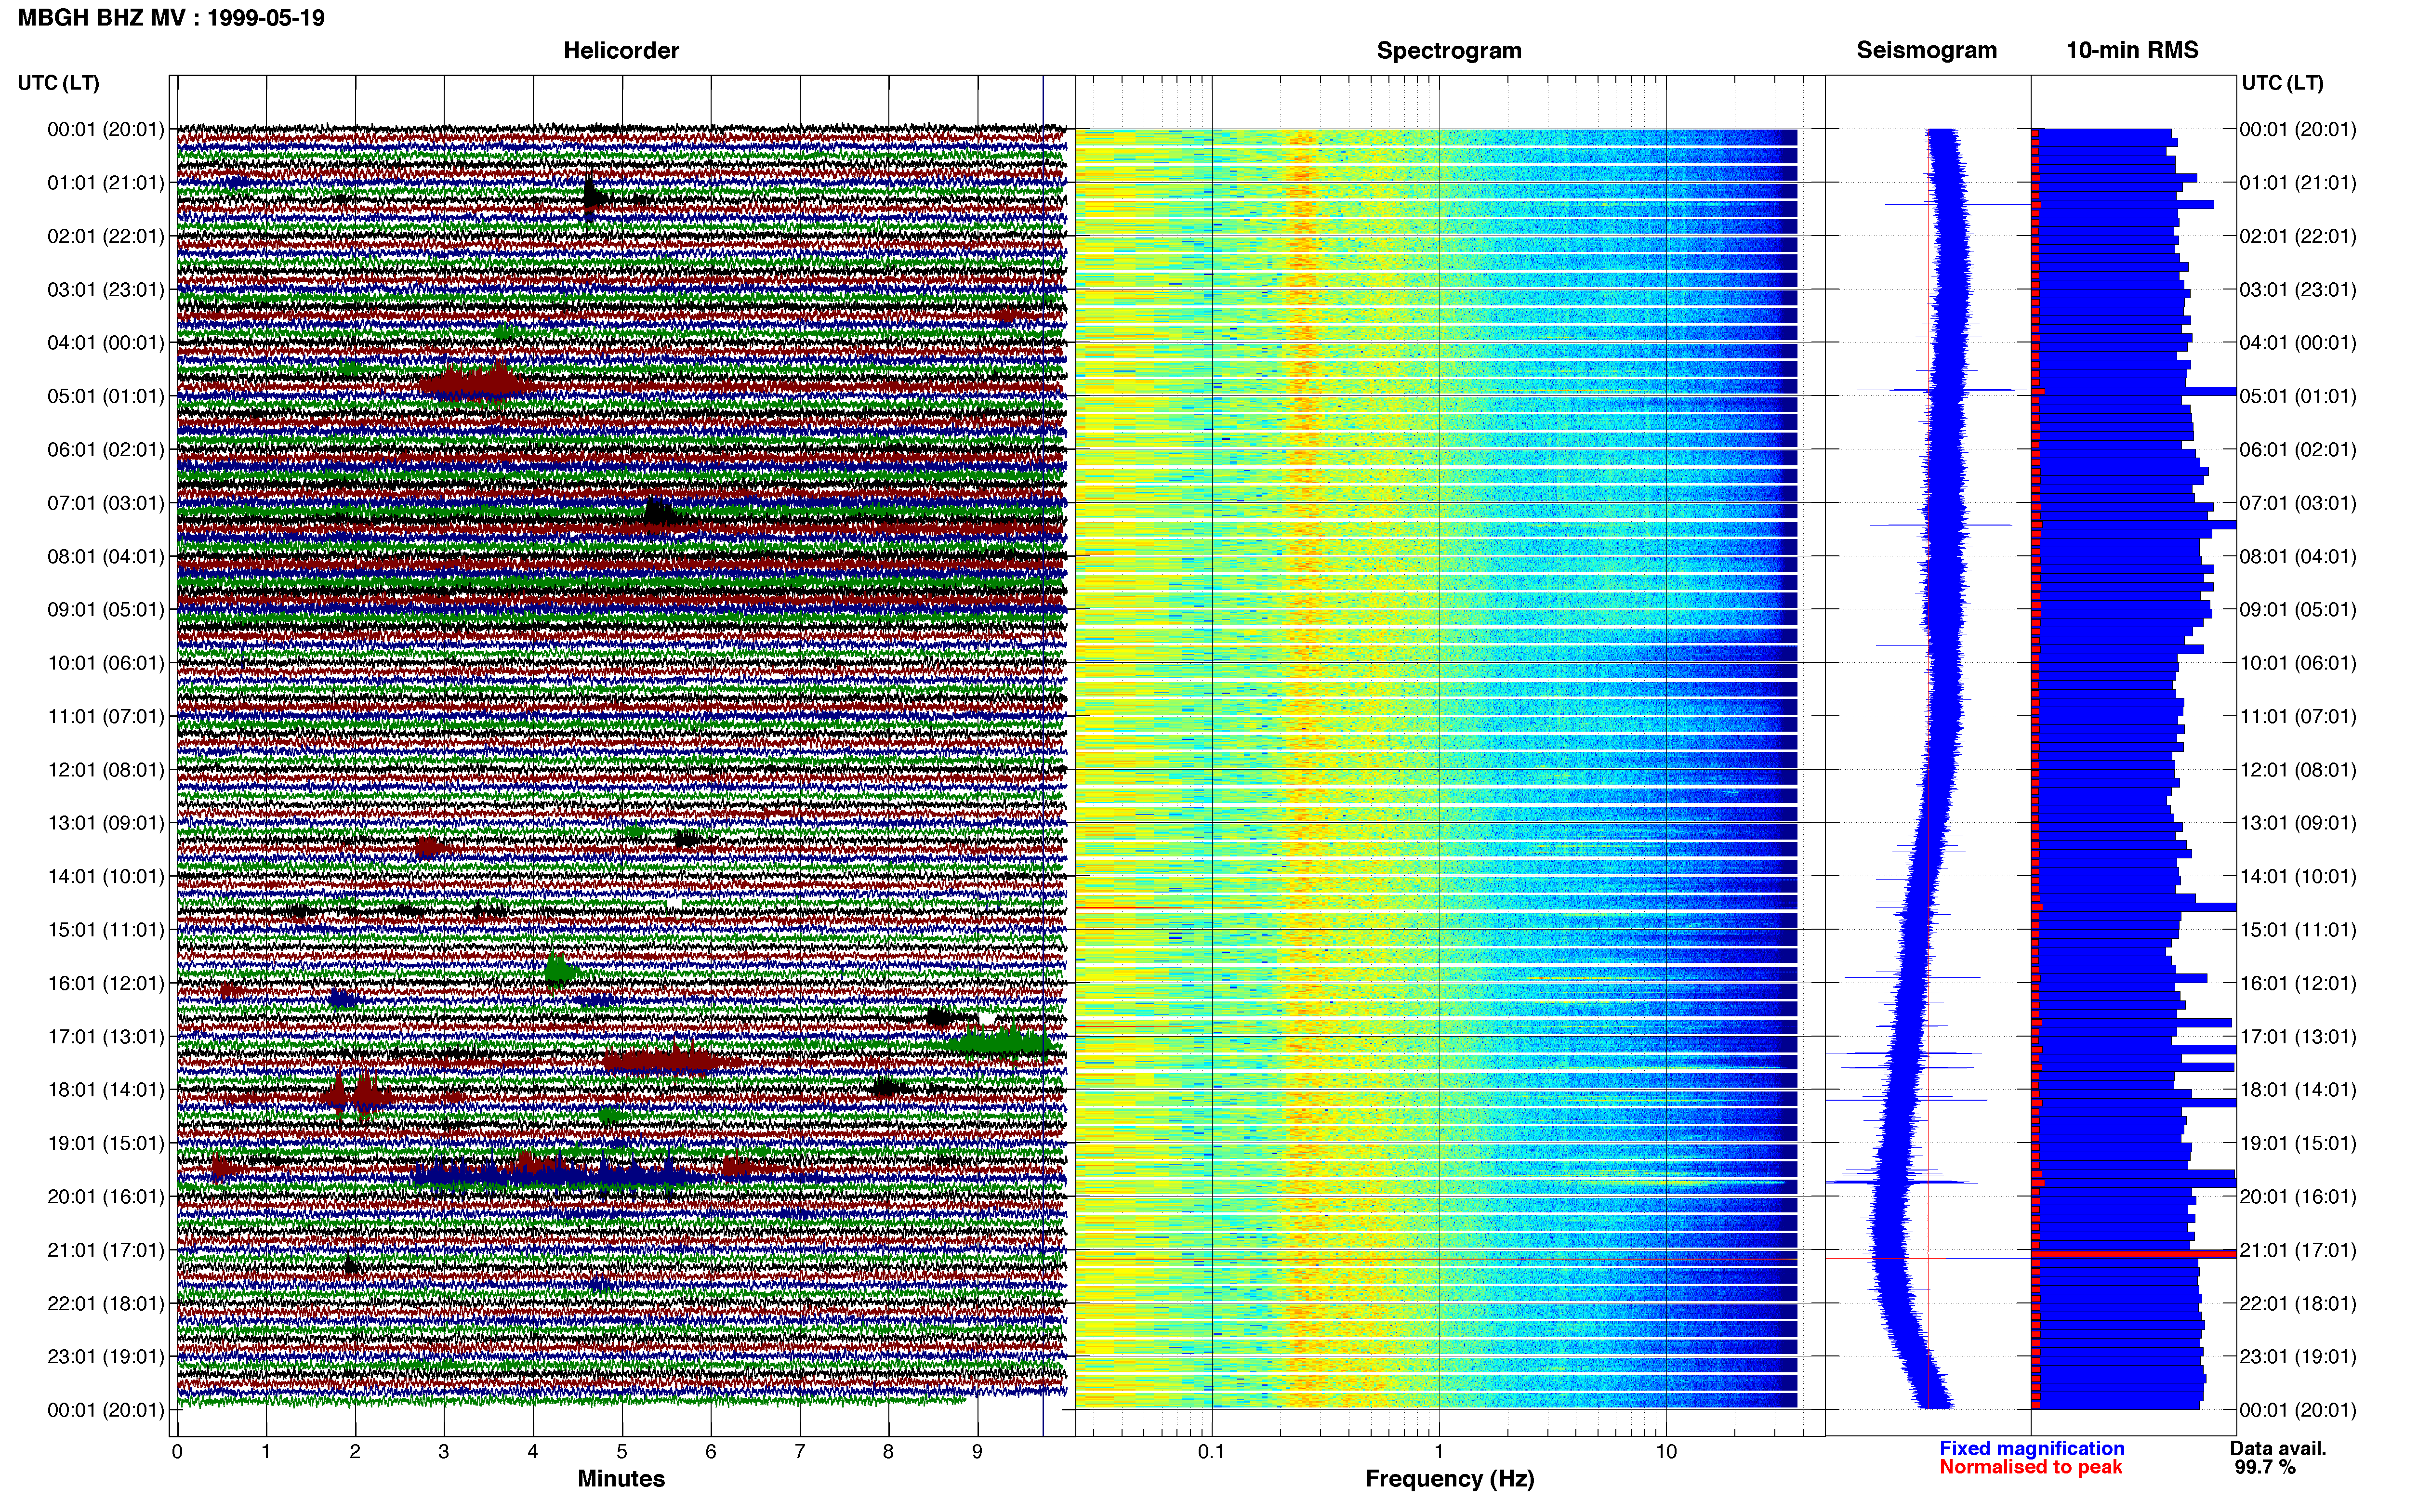The width and height of the screenshot is (2418, 1512).
Task: Click the black event near minute 5.4 by 07:01
Action: pyautogui.click(x=660, y=514)
